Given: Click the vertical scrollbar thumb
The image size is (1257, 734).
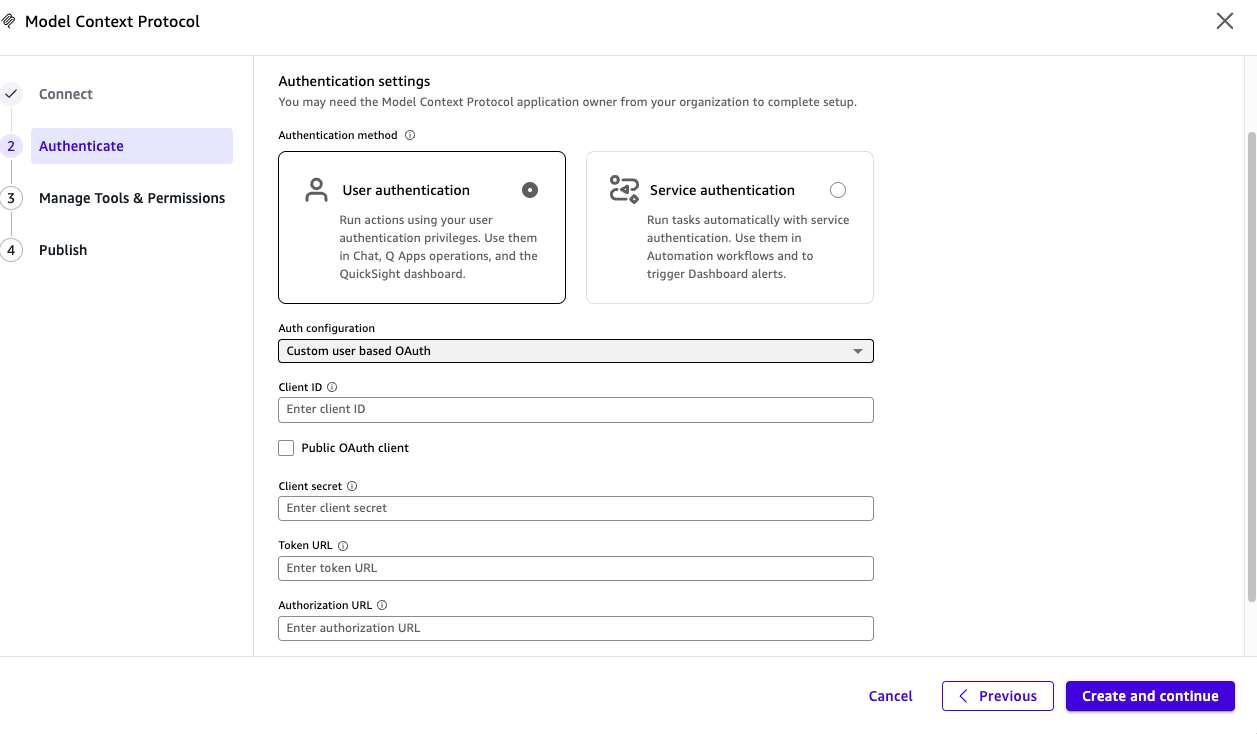Looking at the screenshot, I should coord(1251,366).
